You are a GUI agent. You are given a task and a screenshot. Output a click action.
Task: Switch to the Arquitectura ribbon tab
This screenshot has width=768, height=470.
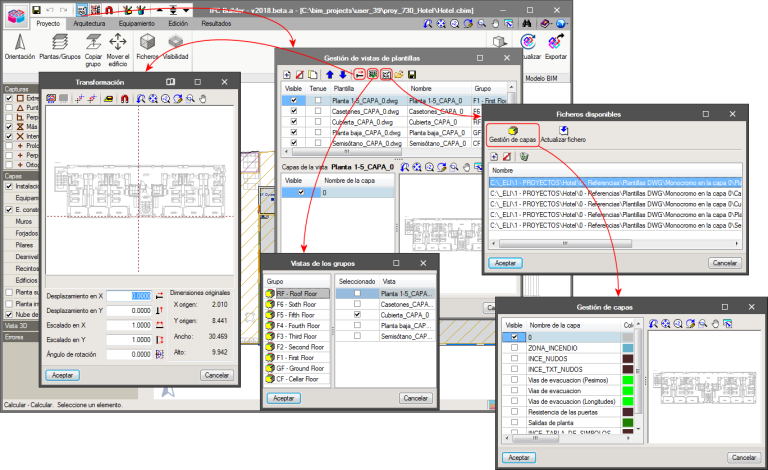coord(89,24)
